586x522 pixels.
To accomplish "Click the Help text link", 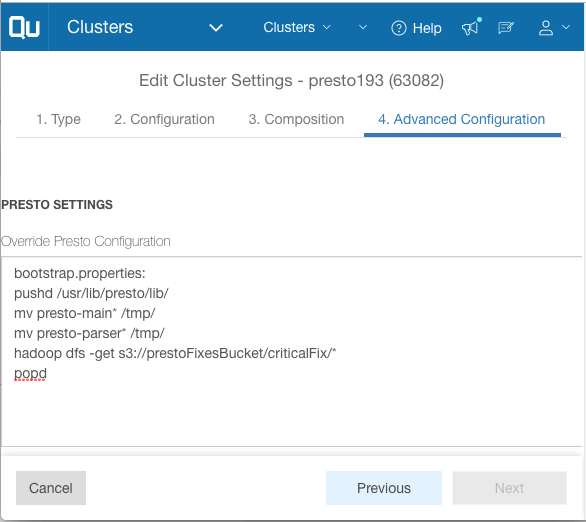I will pyautogui.click(x=427, y=28).
